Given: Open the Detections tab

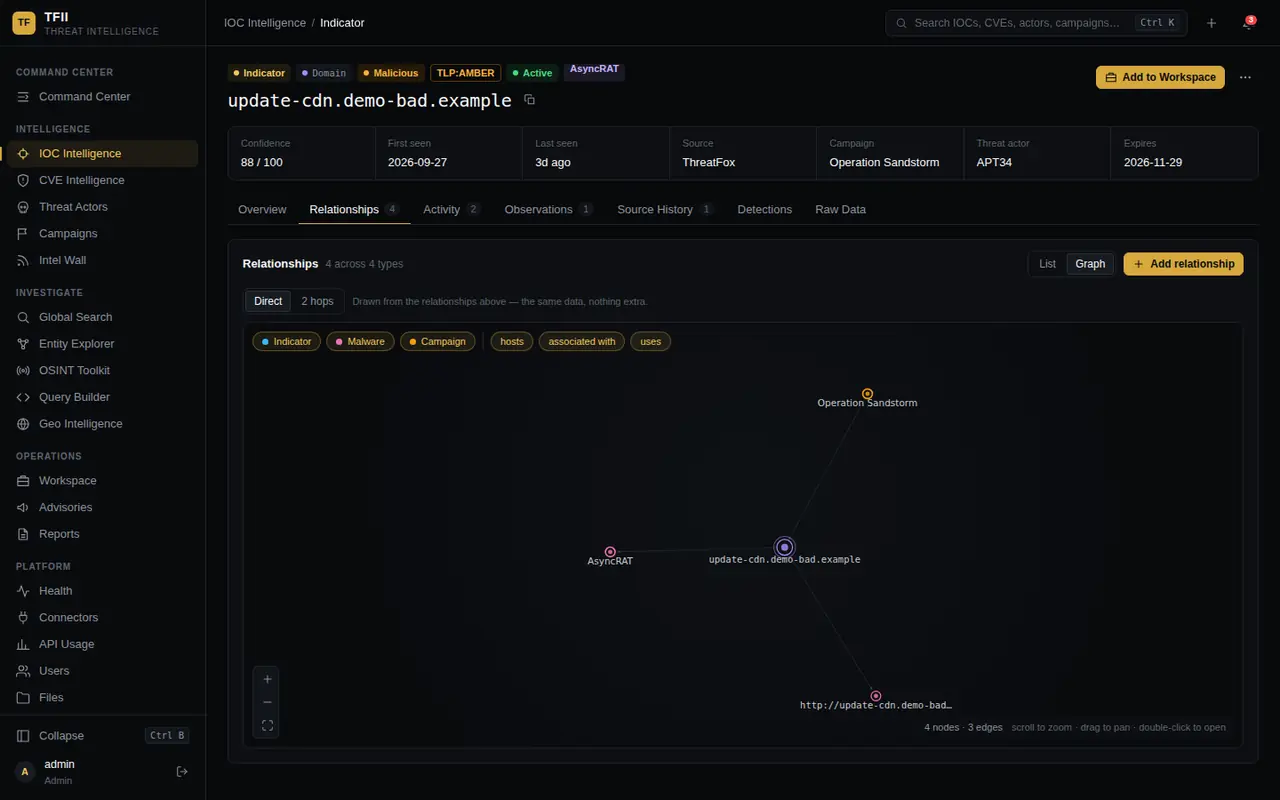Looking at the screenshot, I should tap(765, 209).
